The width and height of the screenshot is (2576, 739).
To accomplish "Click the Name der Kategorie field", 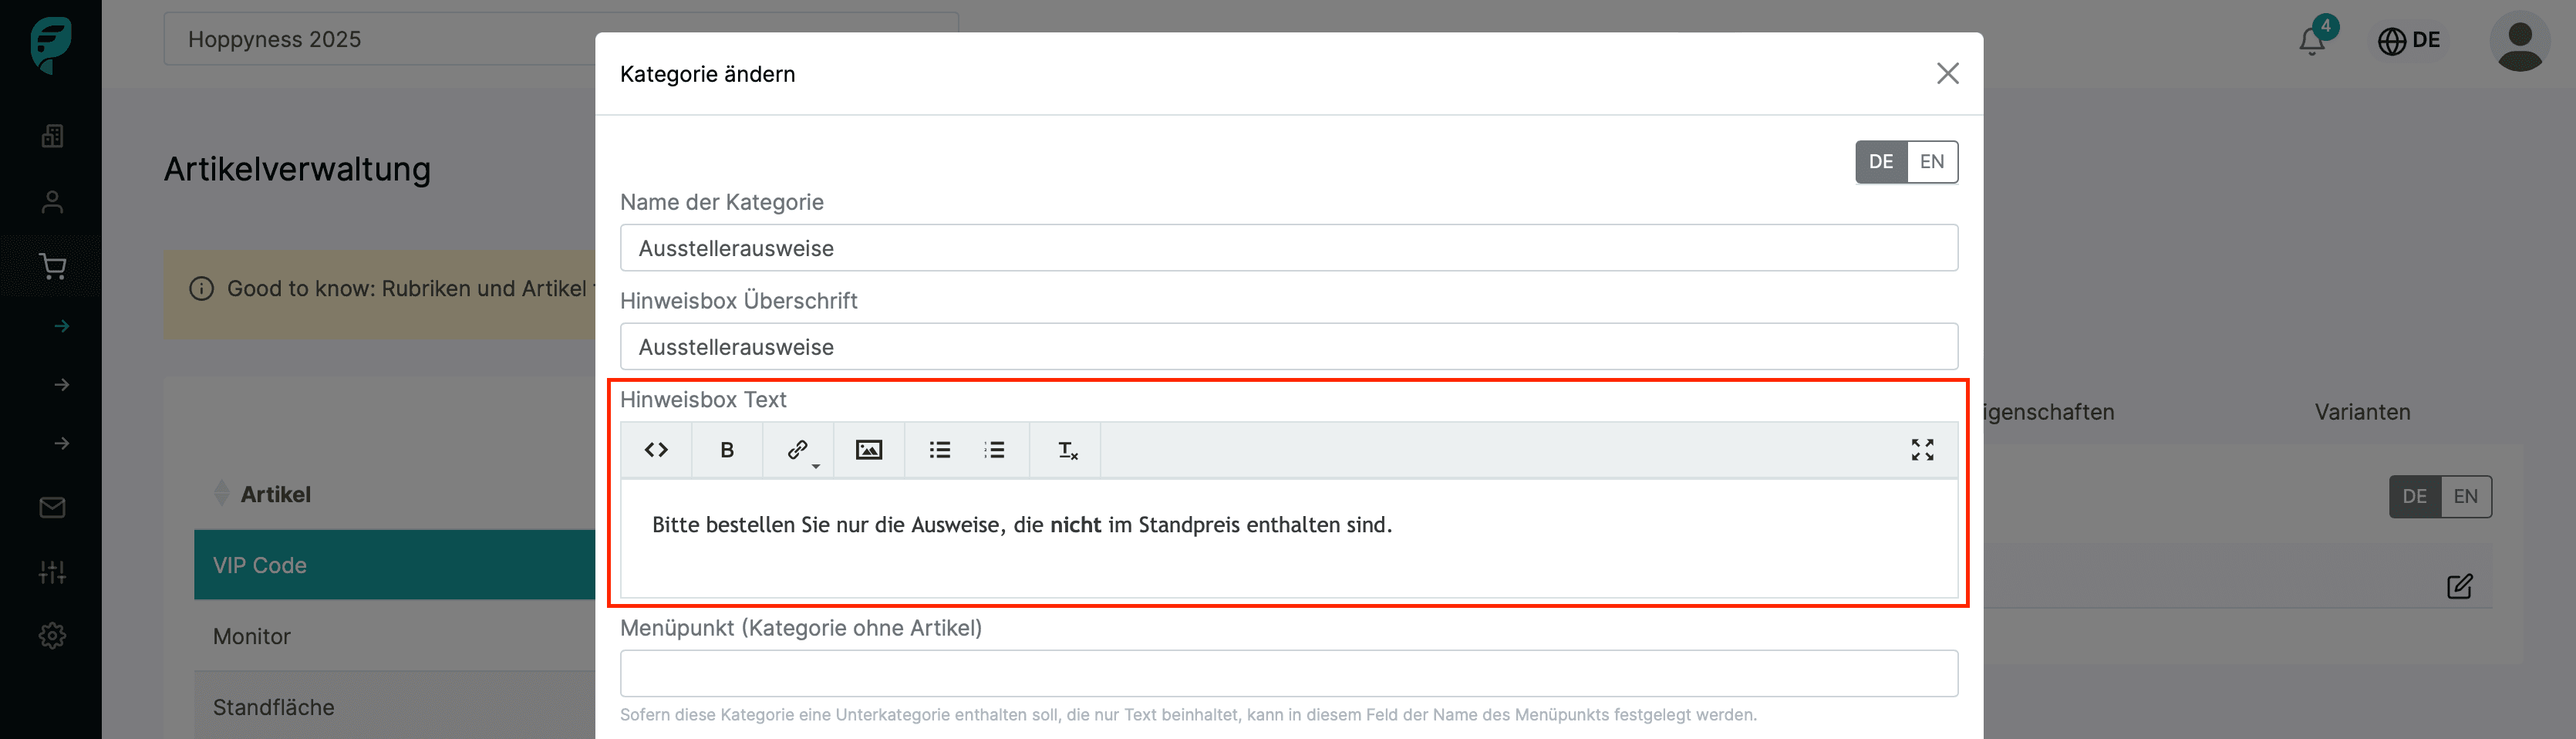I will (1288, 248).
